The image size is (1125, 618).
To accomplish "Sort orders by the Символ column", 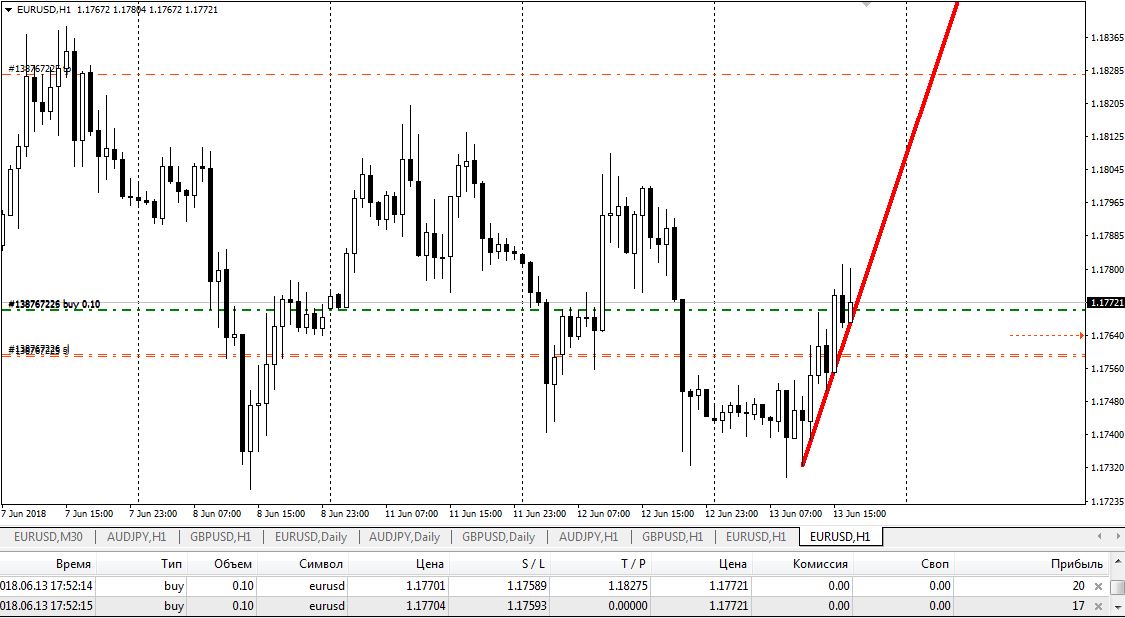I will coord(321,563).
